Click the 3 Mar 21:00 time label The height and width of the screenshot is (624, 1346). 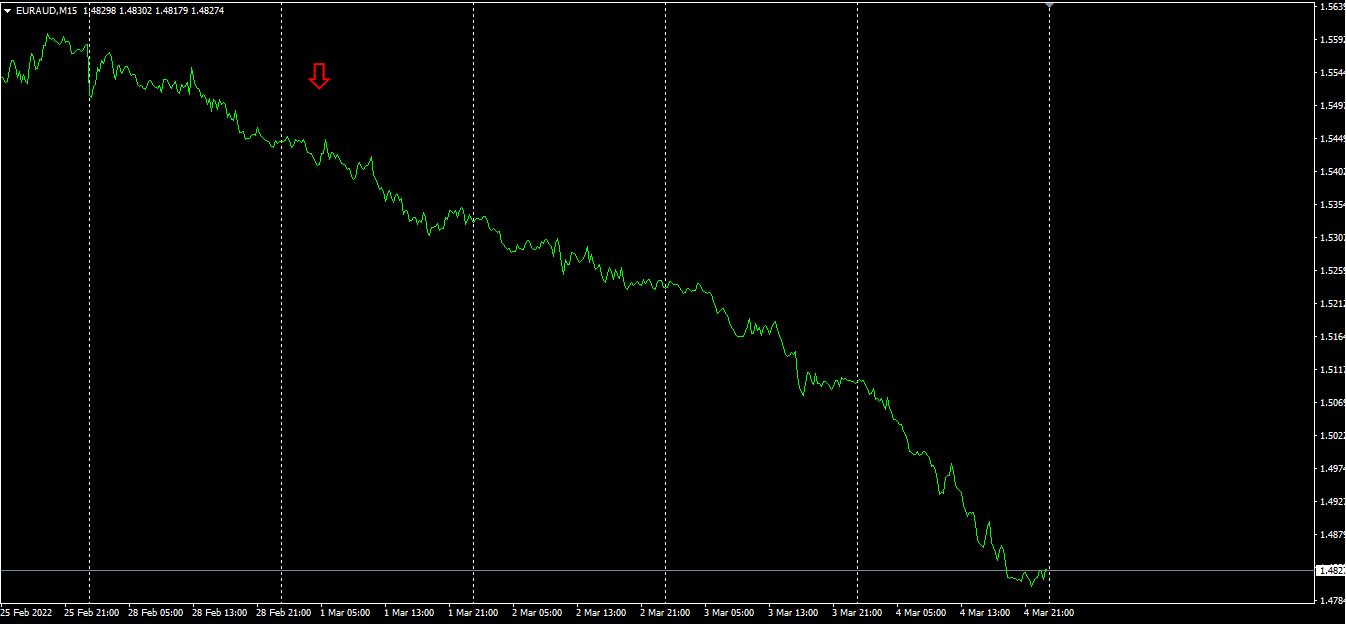857,612
